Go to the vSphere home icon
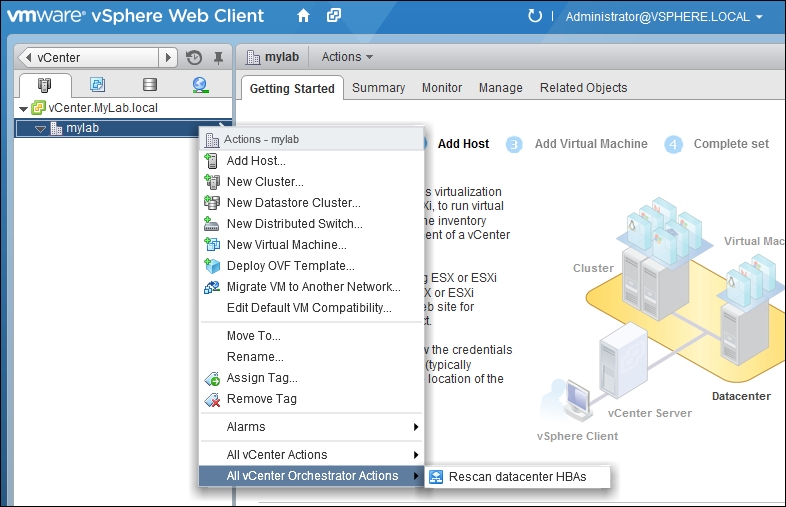 (303, 16)
